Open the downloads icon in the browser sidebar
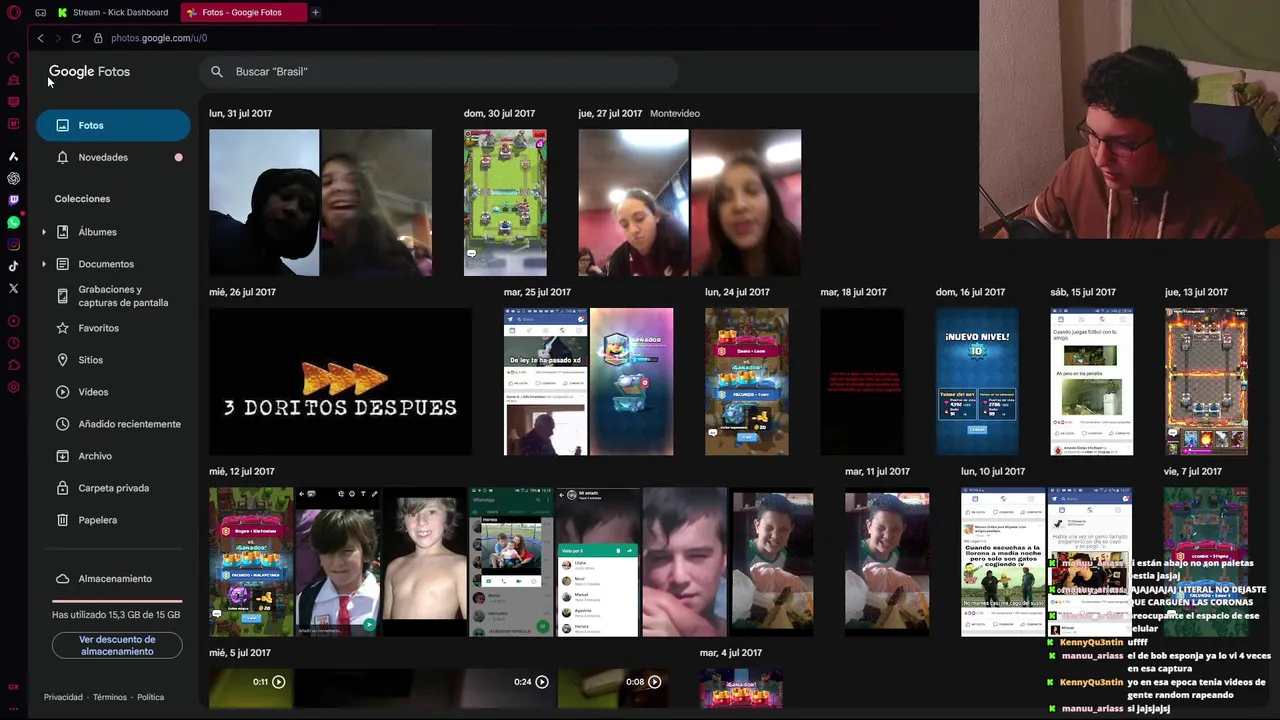This screenshot has width=1280, height=720. click(x=13, y=322)
